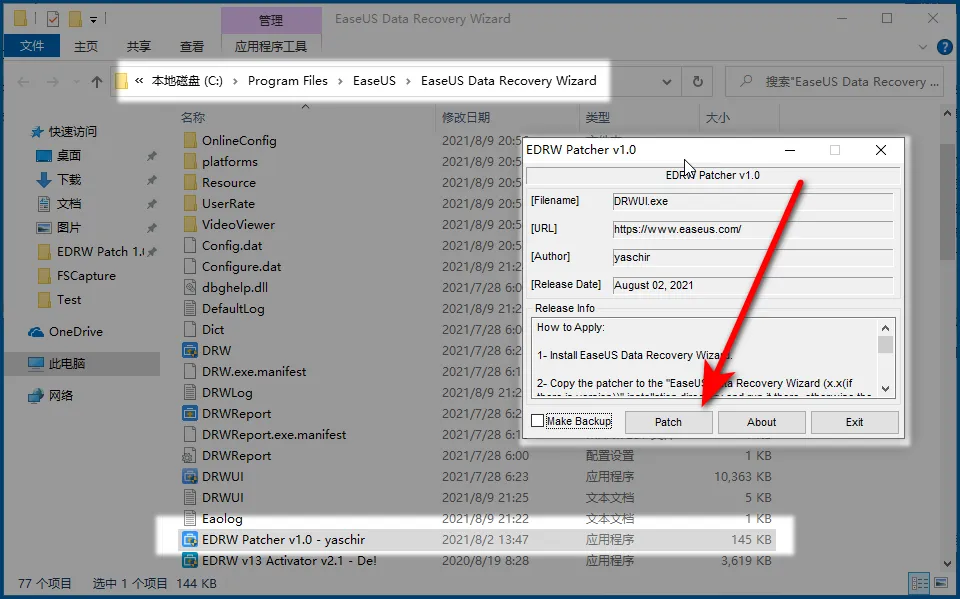This screenshot has height=599, width=960.
Task: Click the Author field showing yaschir
Action: coord(752,257)
